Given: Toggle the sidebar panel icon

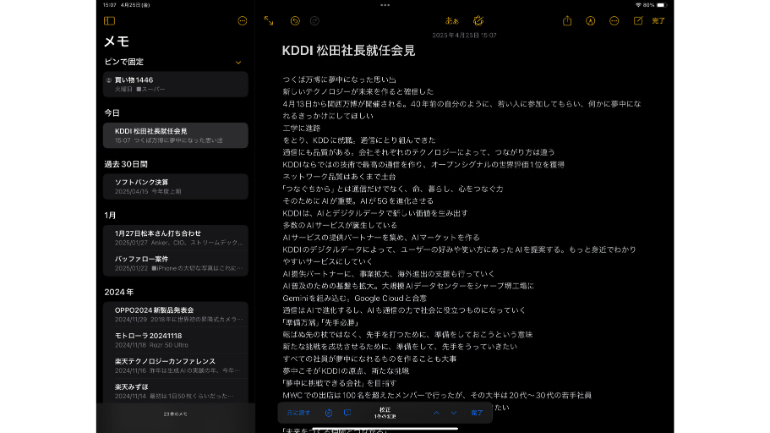Looking at the screenshot, I should (x=110, y=21).
